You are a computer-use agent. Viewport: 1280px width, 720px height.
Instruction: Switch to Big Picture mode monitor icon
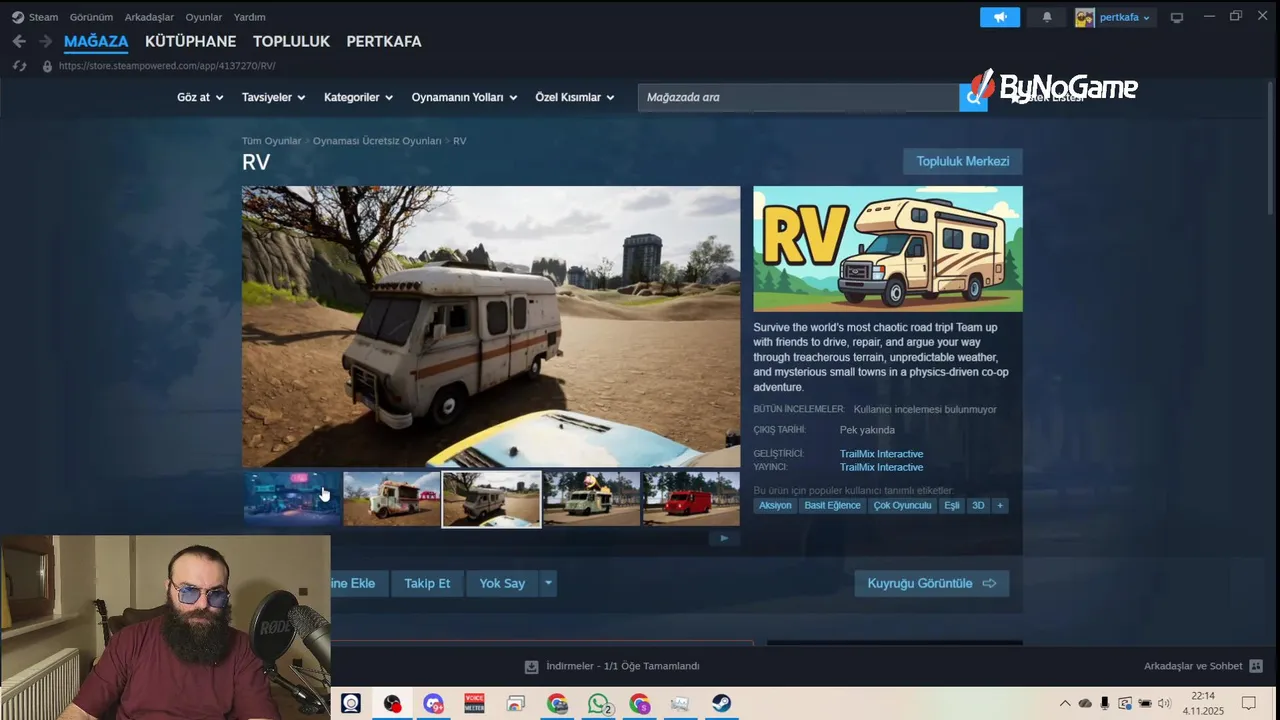click(x=1177, y=17)
